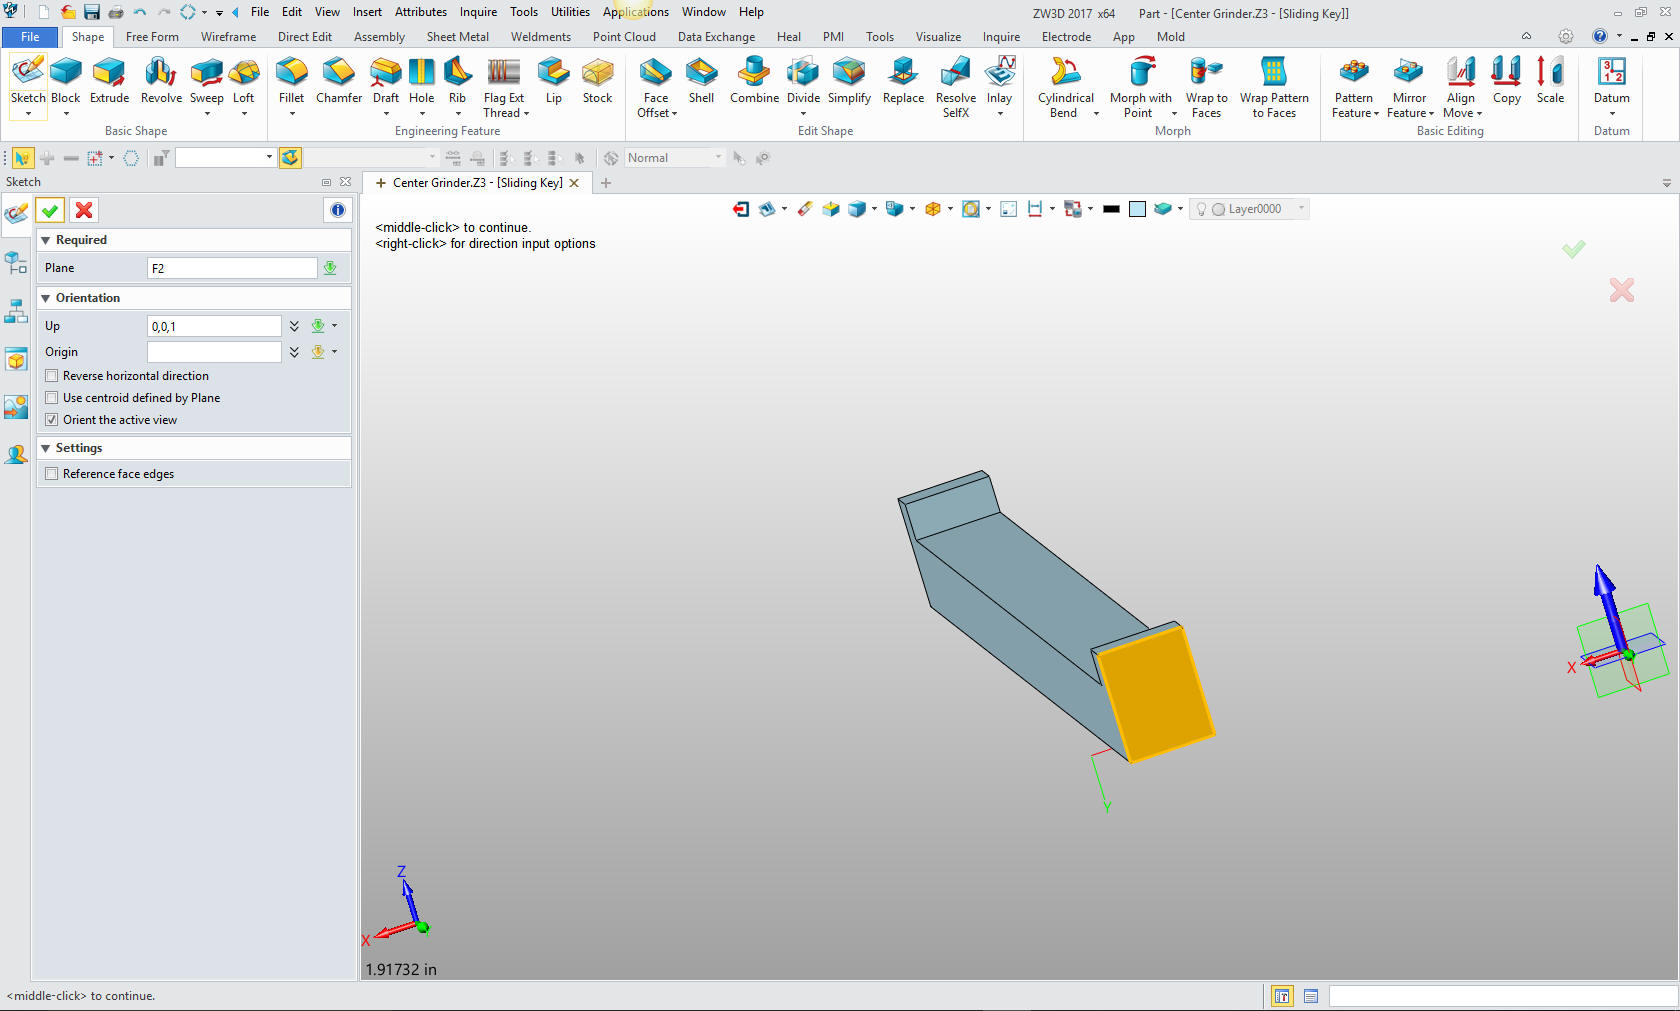Choose the Simplify tool
This screenshot has width=1680, height=1011.
point(849,80)
